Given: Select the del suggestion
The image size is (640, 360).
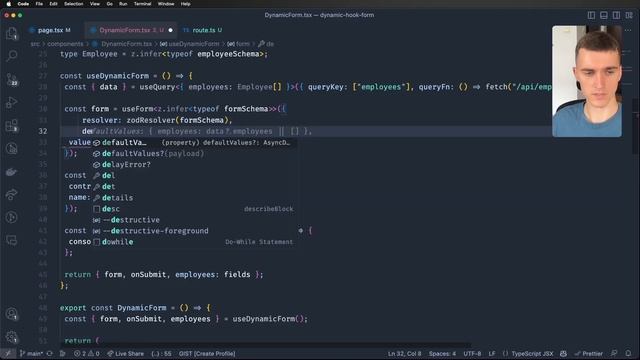Looking at the screenshot, I should click(193, 176).
